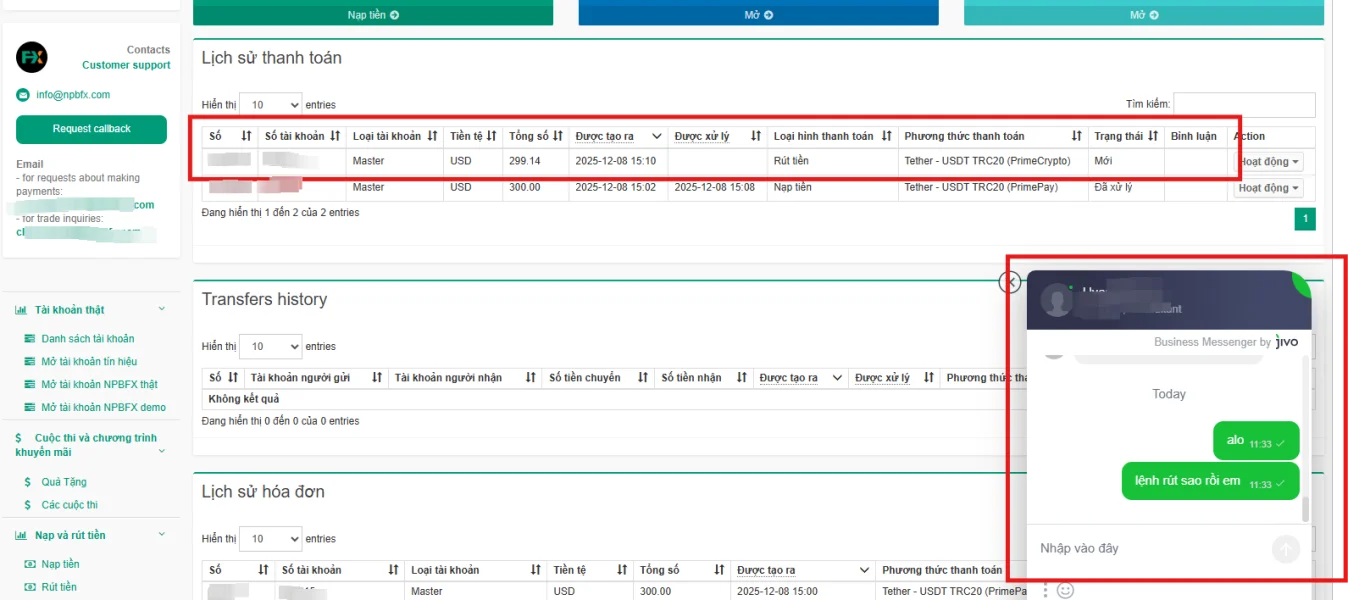Click the Mới status cell
Image resolution: width=1348 pixels, height=600 pixels.
(x=1126, y=161)
